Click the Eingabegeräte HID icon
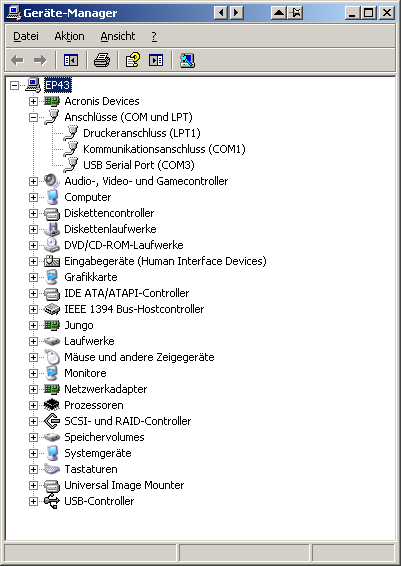Screen dimensions: 401x566 (x=52, y=261)
